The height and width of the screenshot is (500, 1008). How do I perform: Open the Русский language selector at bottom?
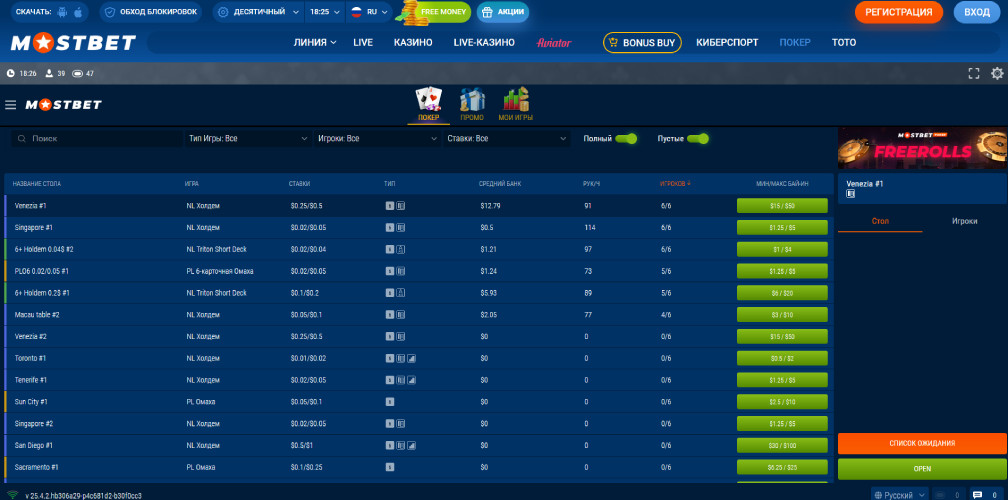pyautogui.click(x=899, y=496)
